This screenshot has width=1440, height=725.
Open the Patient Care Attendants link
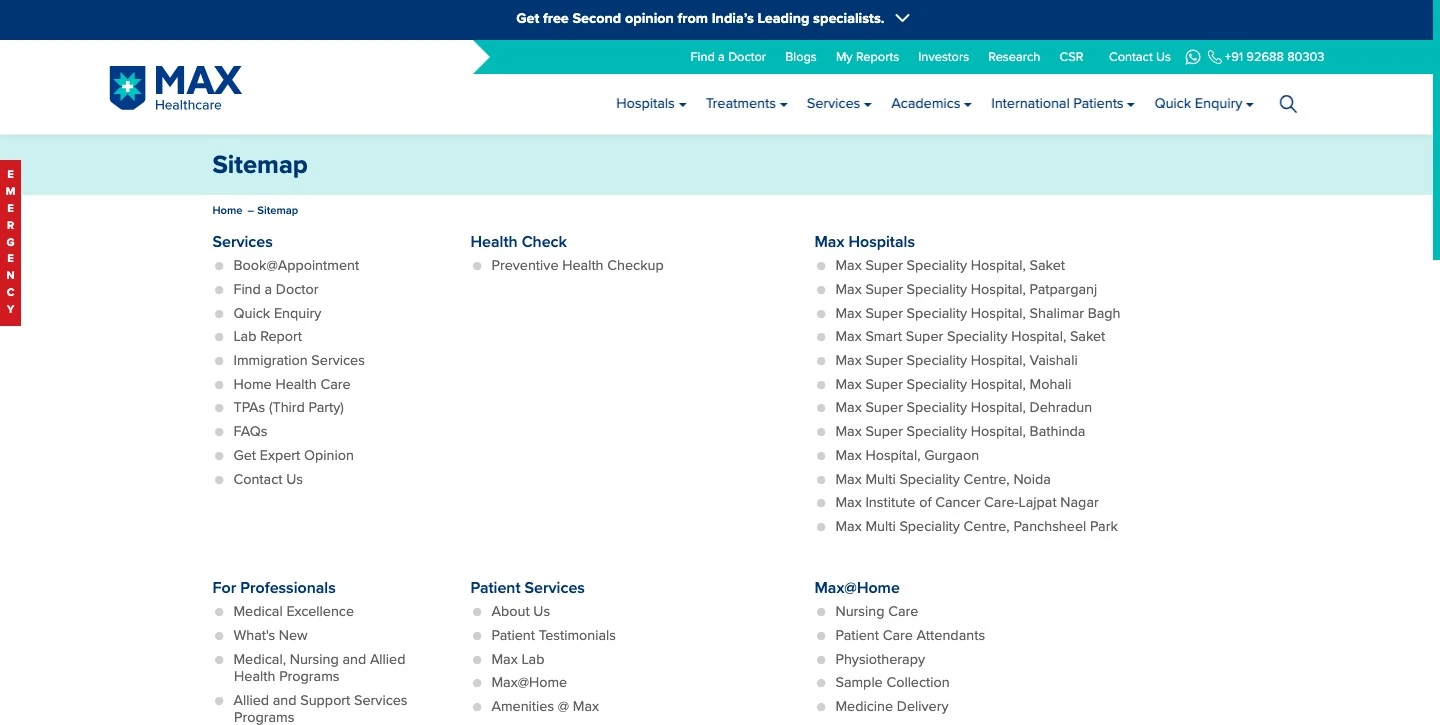click(x=910, y=636)
